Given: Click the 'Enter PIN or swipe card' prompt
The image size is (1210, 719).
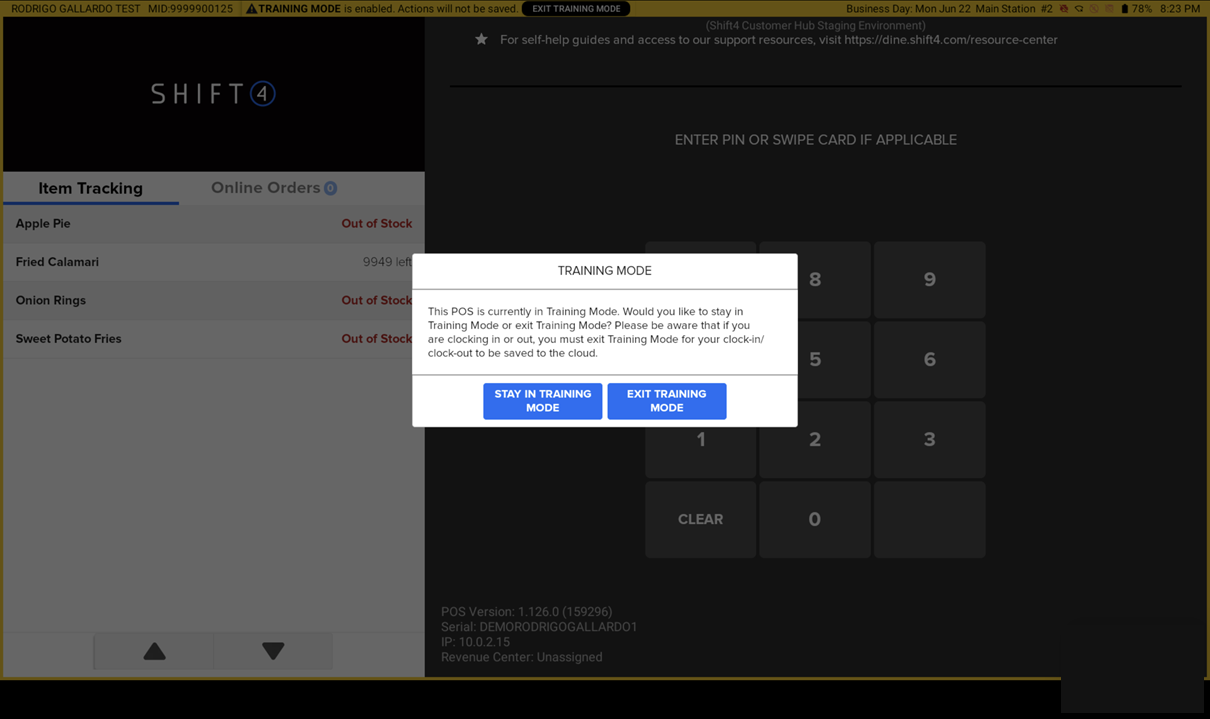Looking at the screenshot, I should click(x=815, y=140).
